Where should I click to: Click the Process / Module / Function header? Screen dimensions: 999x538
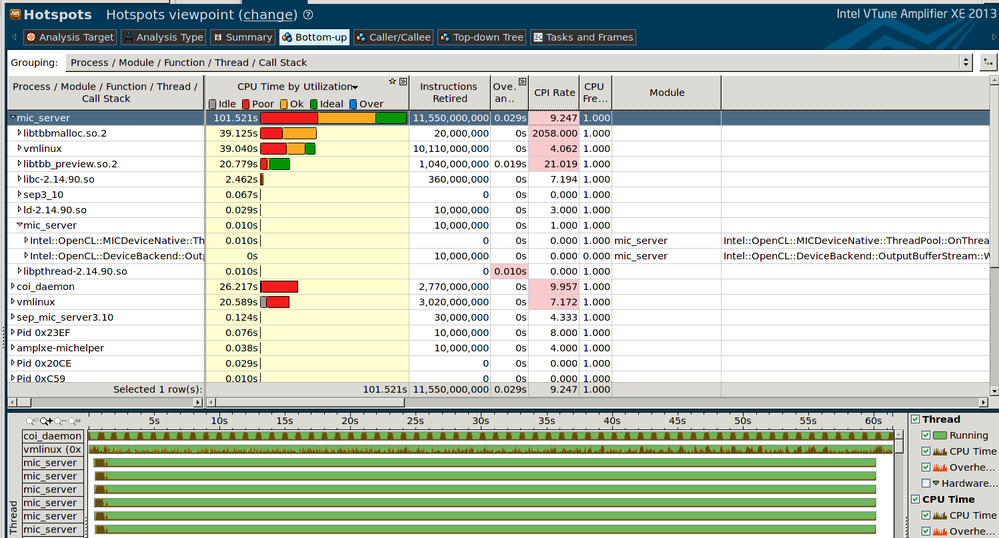(x=106, y=92)
